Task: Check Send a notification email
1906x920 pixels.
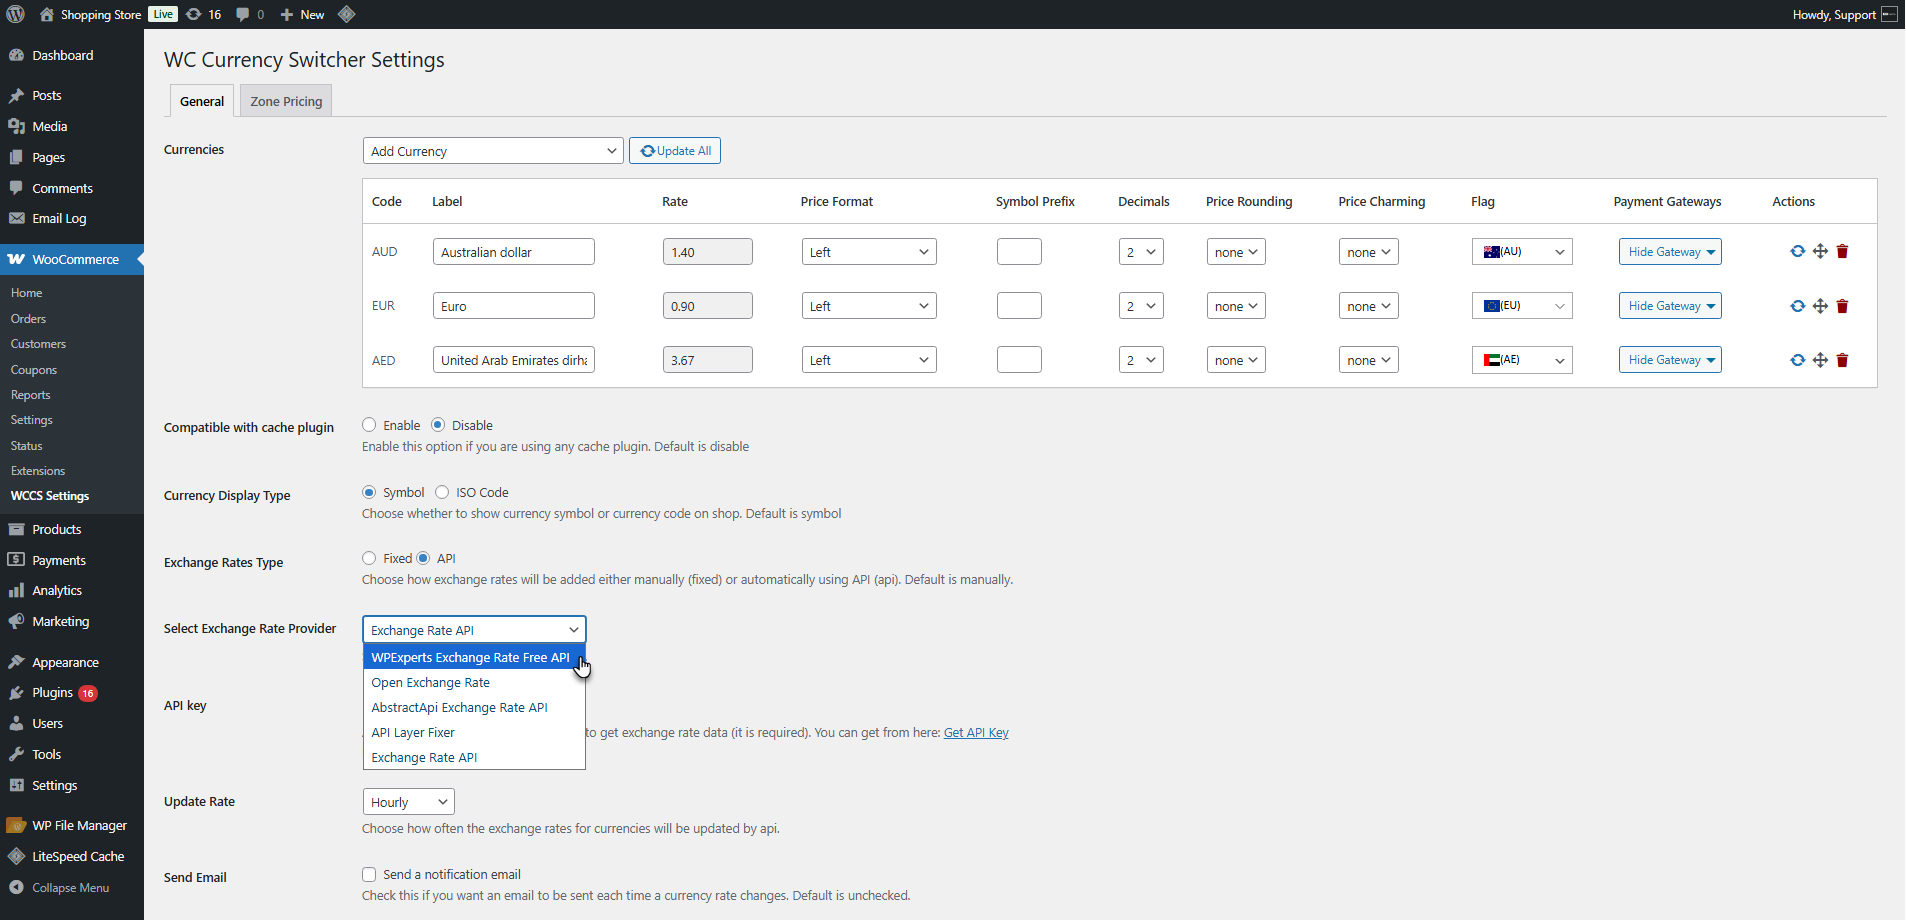Action: [369, 874]
